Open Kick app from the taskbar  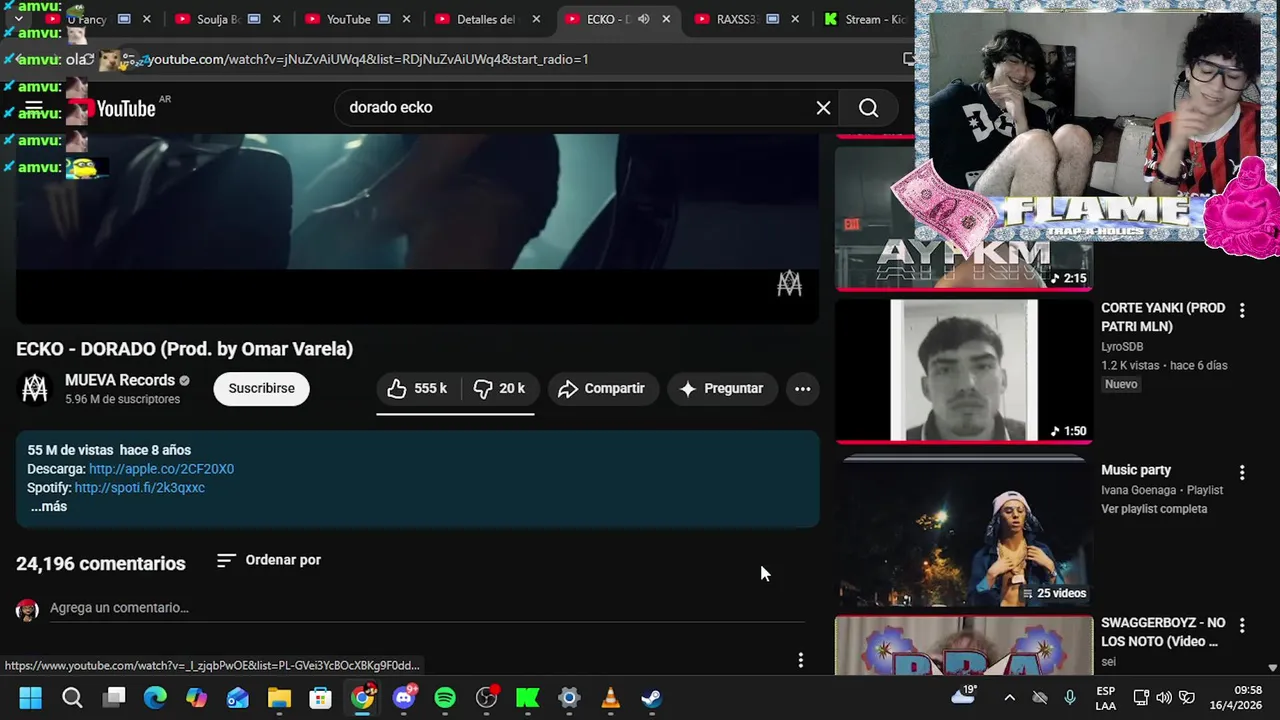point(528,698)
